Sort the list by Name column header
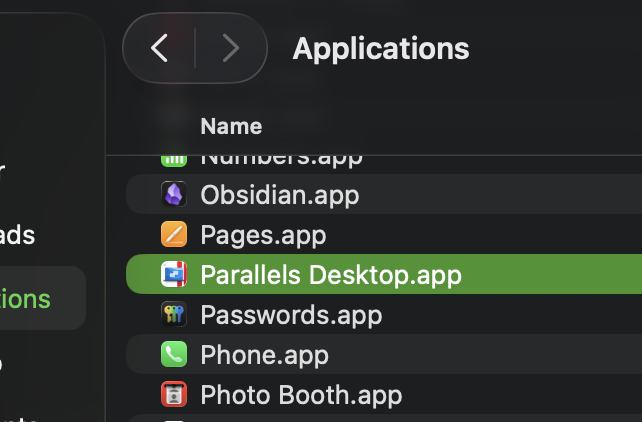Viewport: 642px width, 422px height. 231,126
